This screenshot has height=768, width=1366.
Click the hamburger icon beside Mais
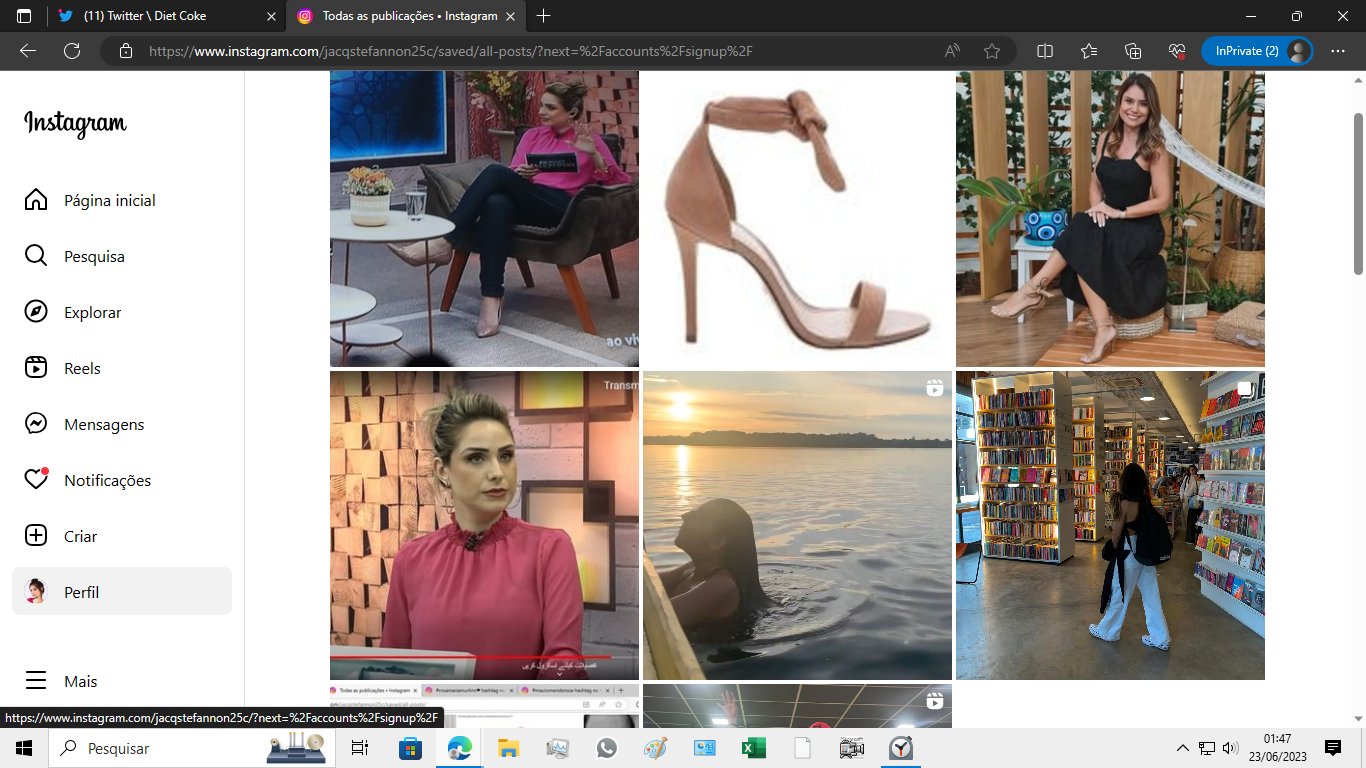click(36, 681)
